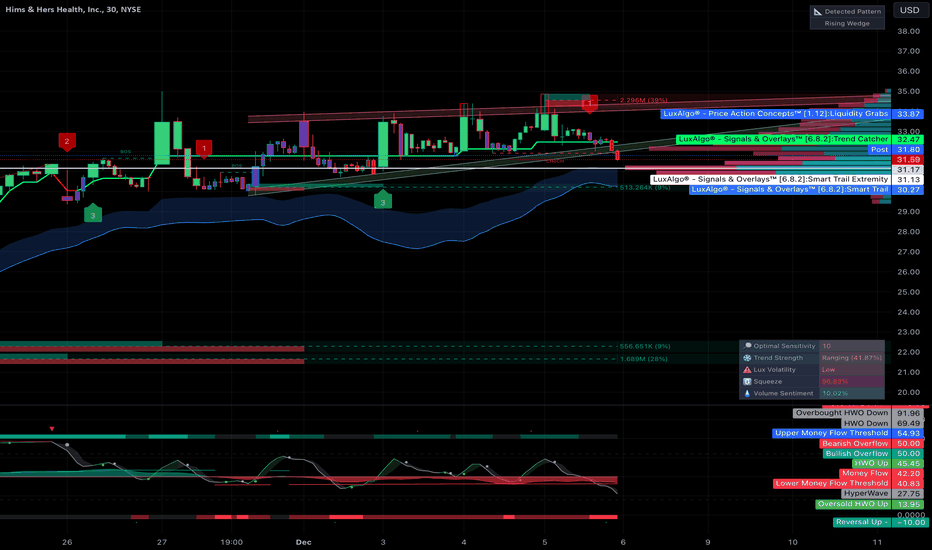The width and height of the screenshot is (932, 550).
Task: Click the Optimal Sensitivity magnifier icon
Action: point(747,346)
